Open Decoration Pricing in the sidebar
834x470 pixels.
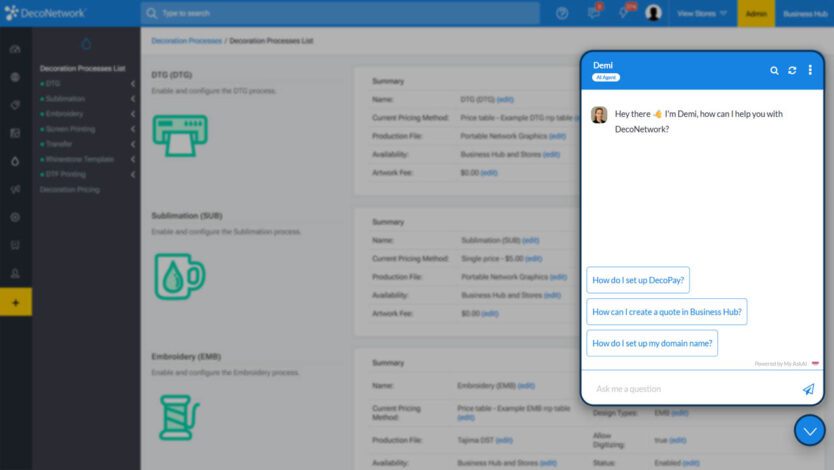pyautogui.click(x=70, y=189)
